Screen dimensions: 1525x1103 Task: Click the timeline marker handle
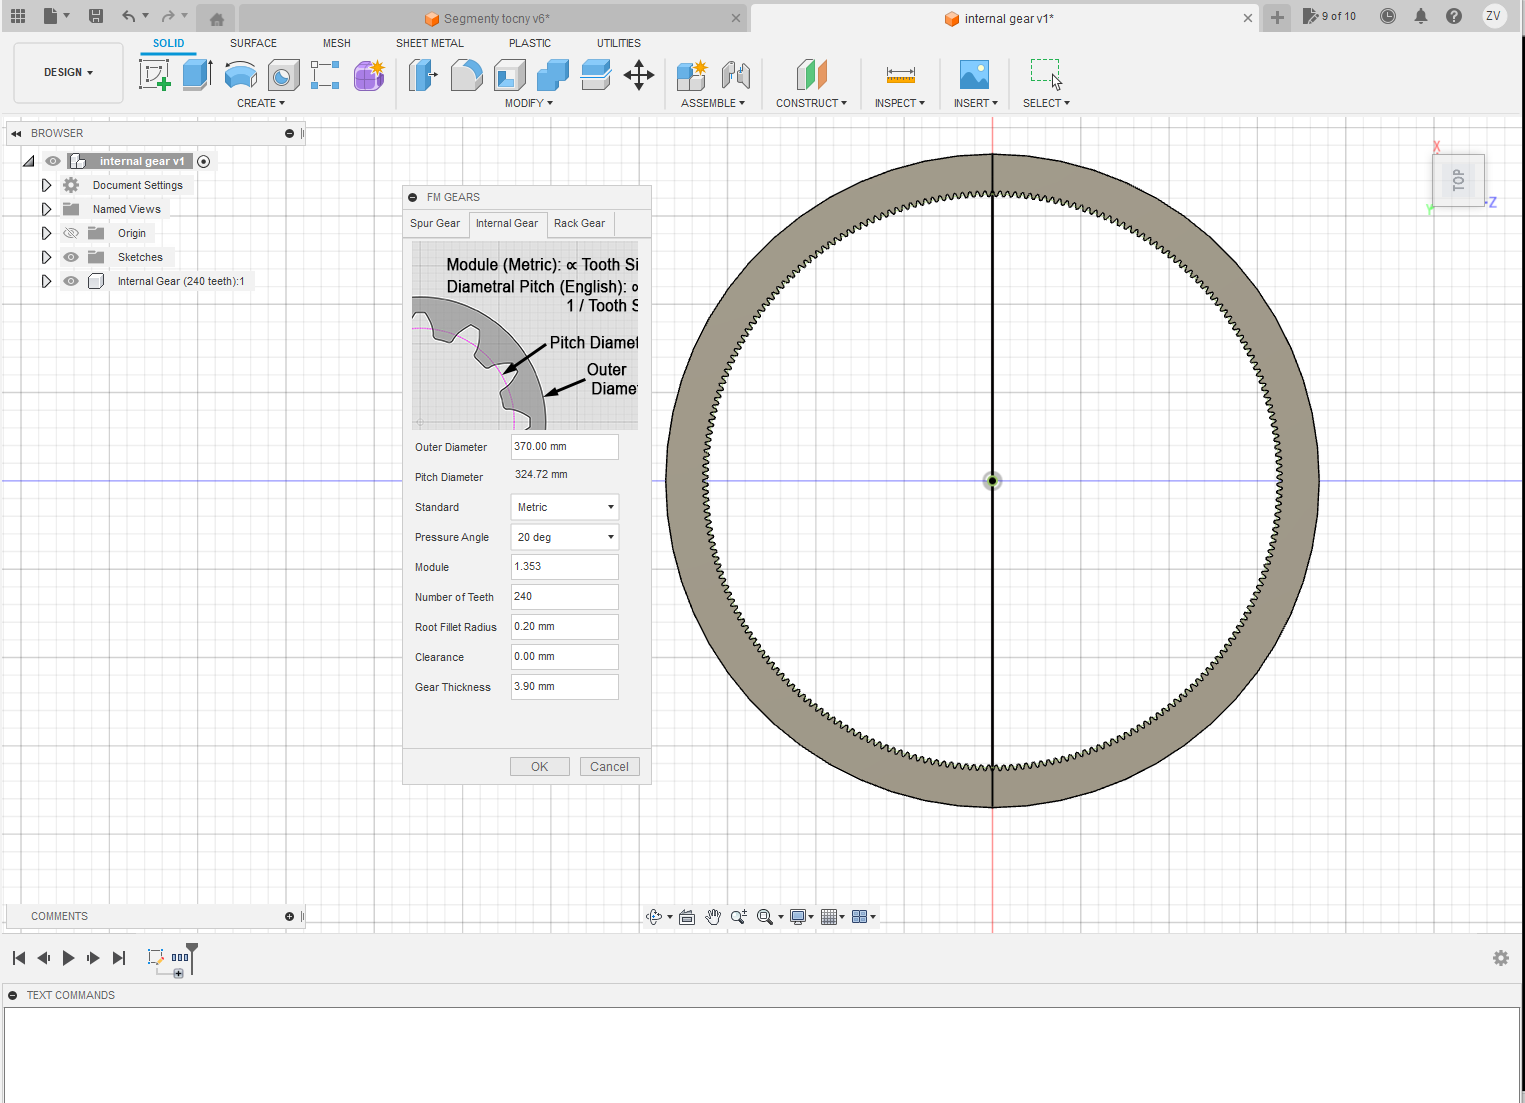coord(192,948)
